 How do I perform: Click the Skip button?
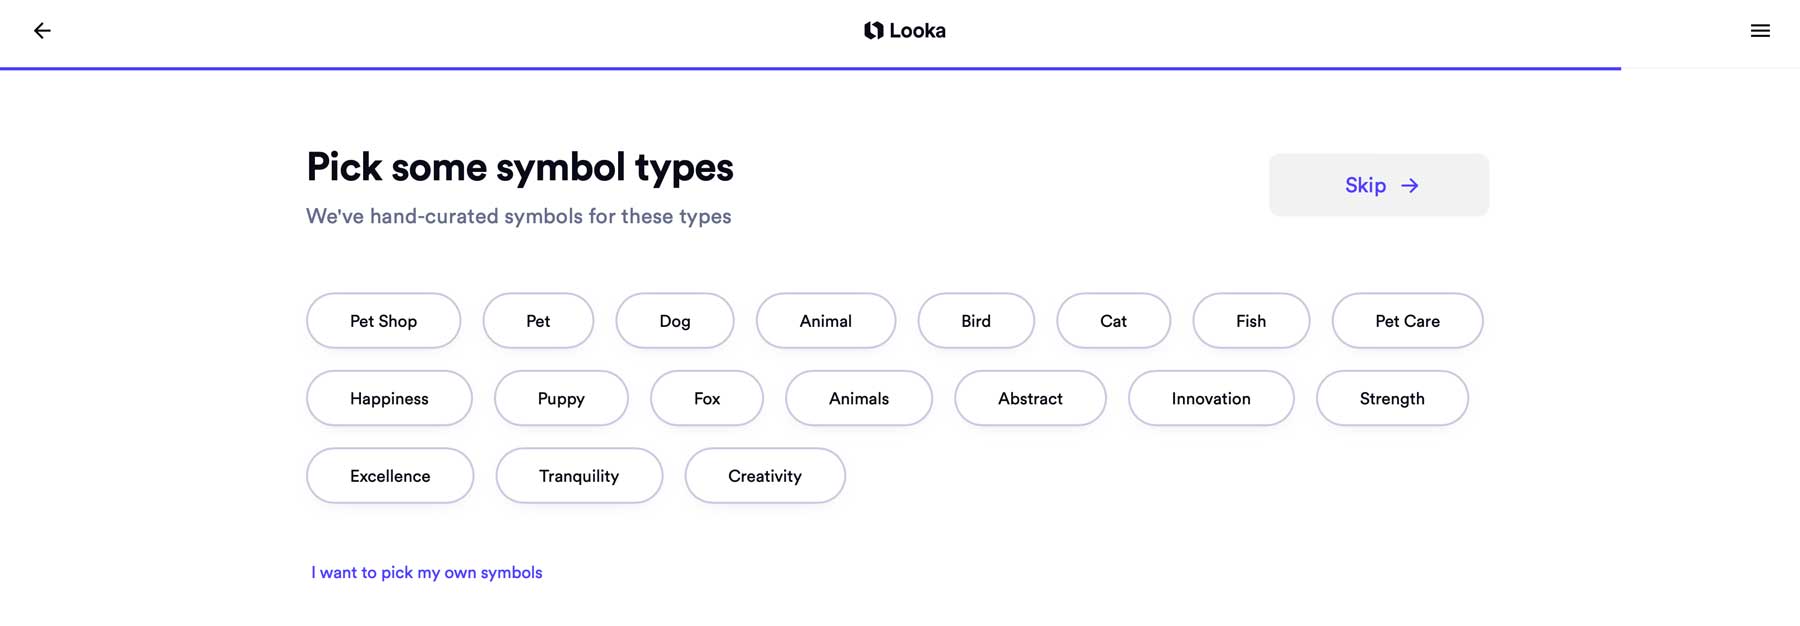point(1378,185)
